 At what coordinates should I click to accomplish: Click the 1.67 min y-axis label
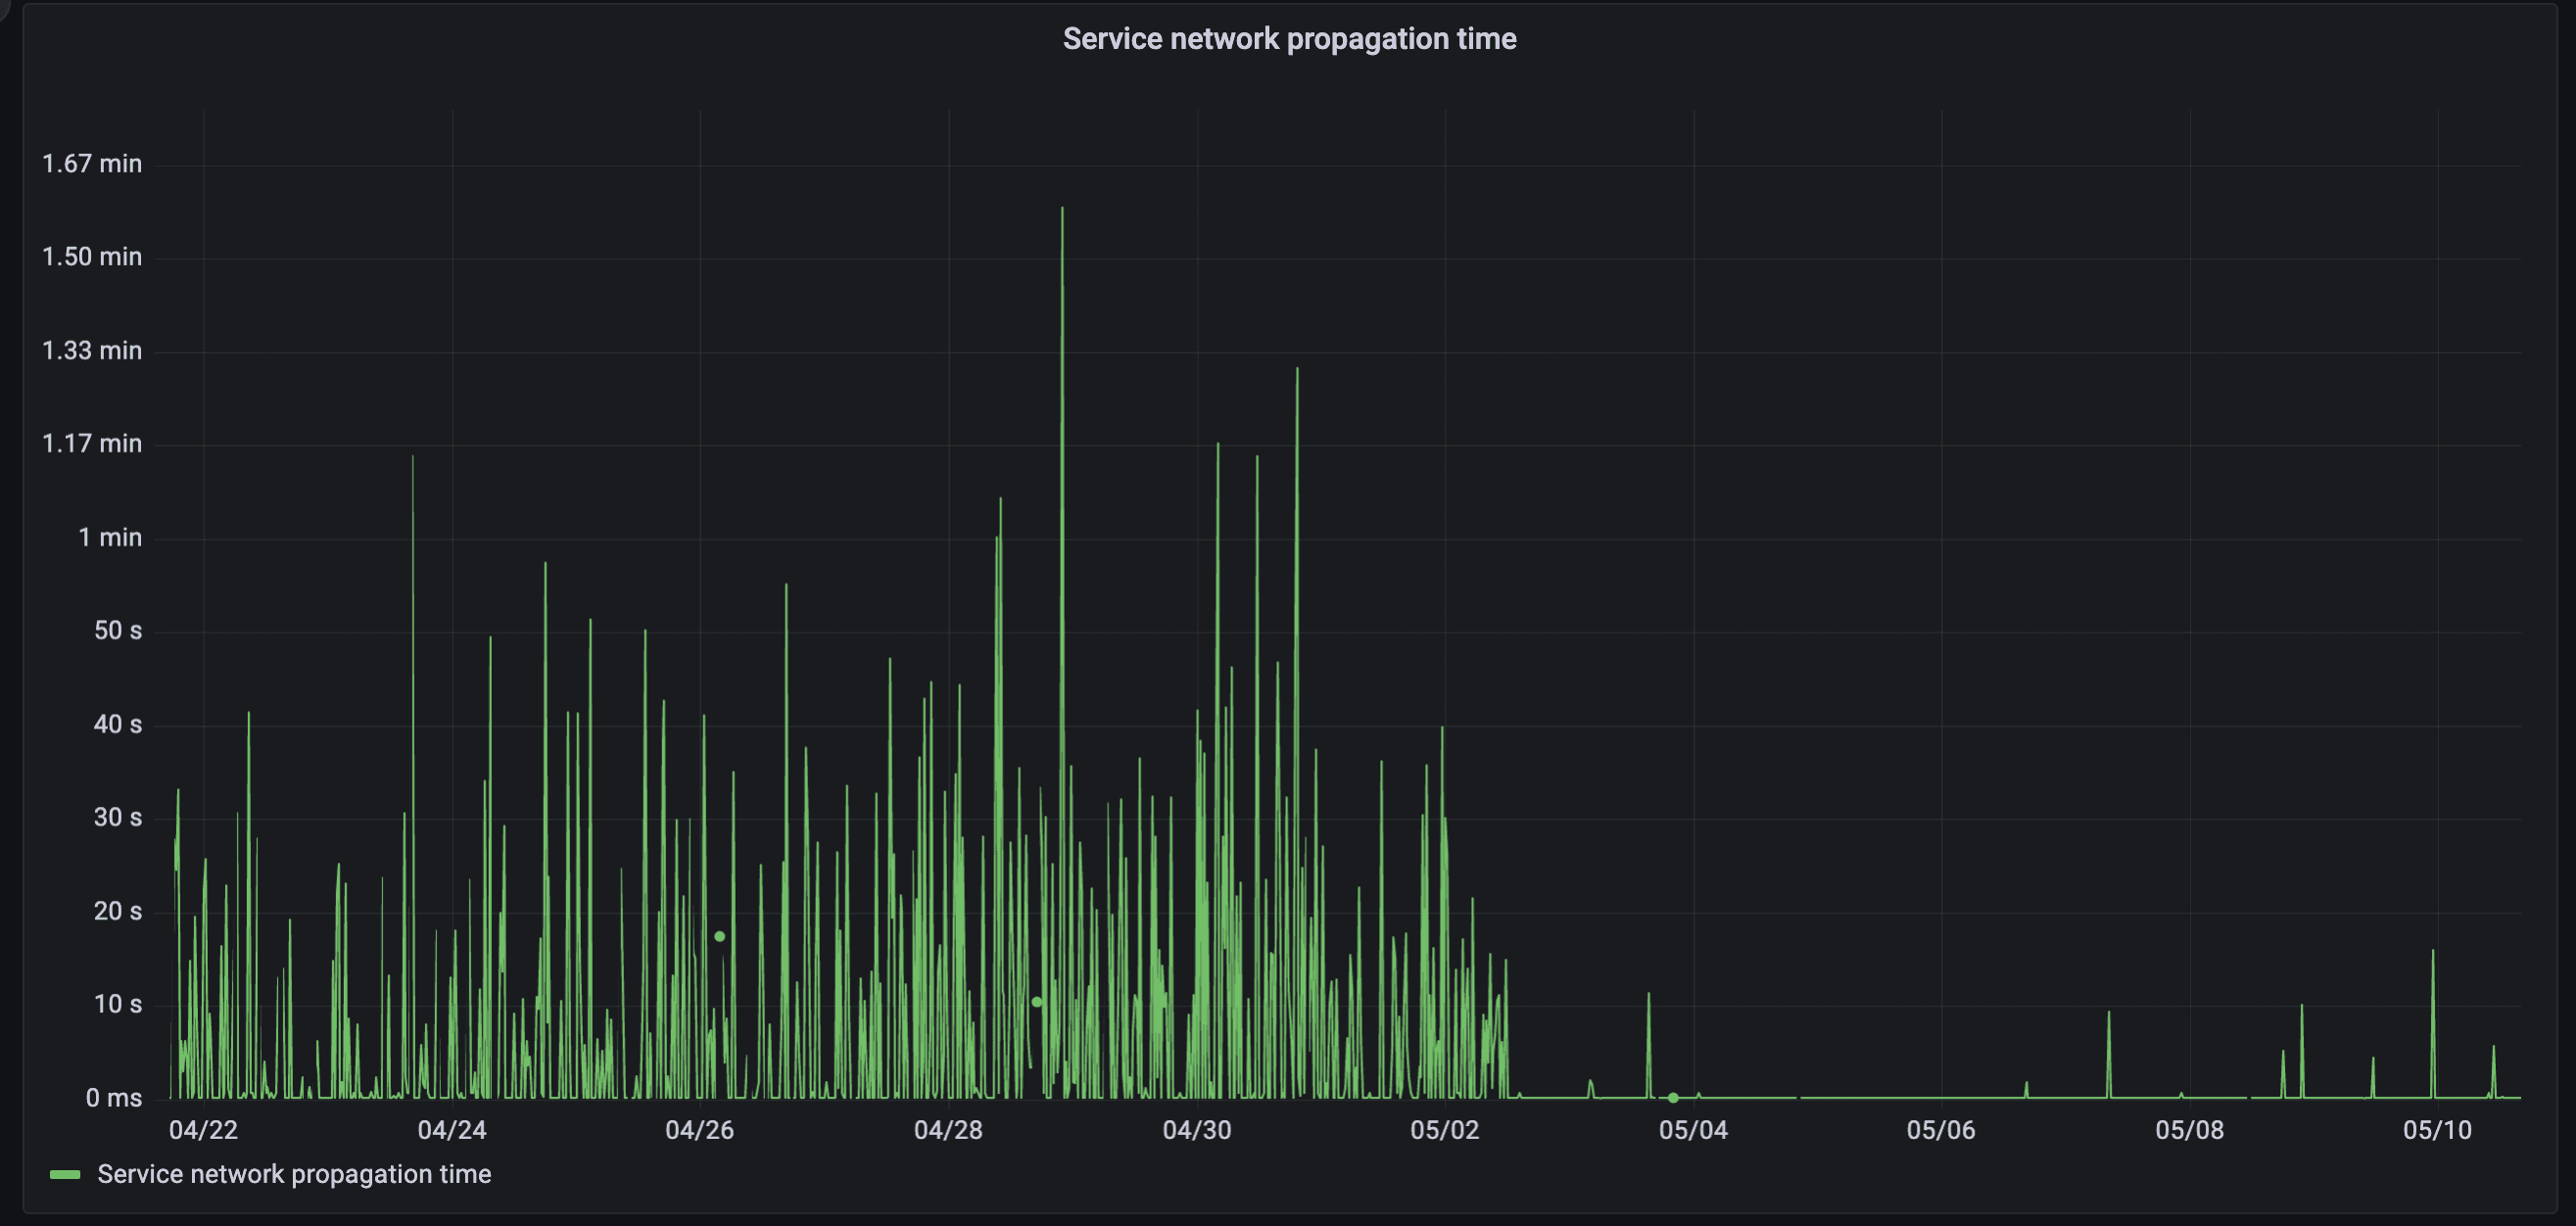92,164
